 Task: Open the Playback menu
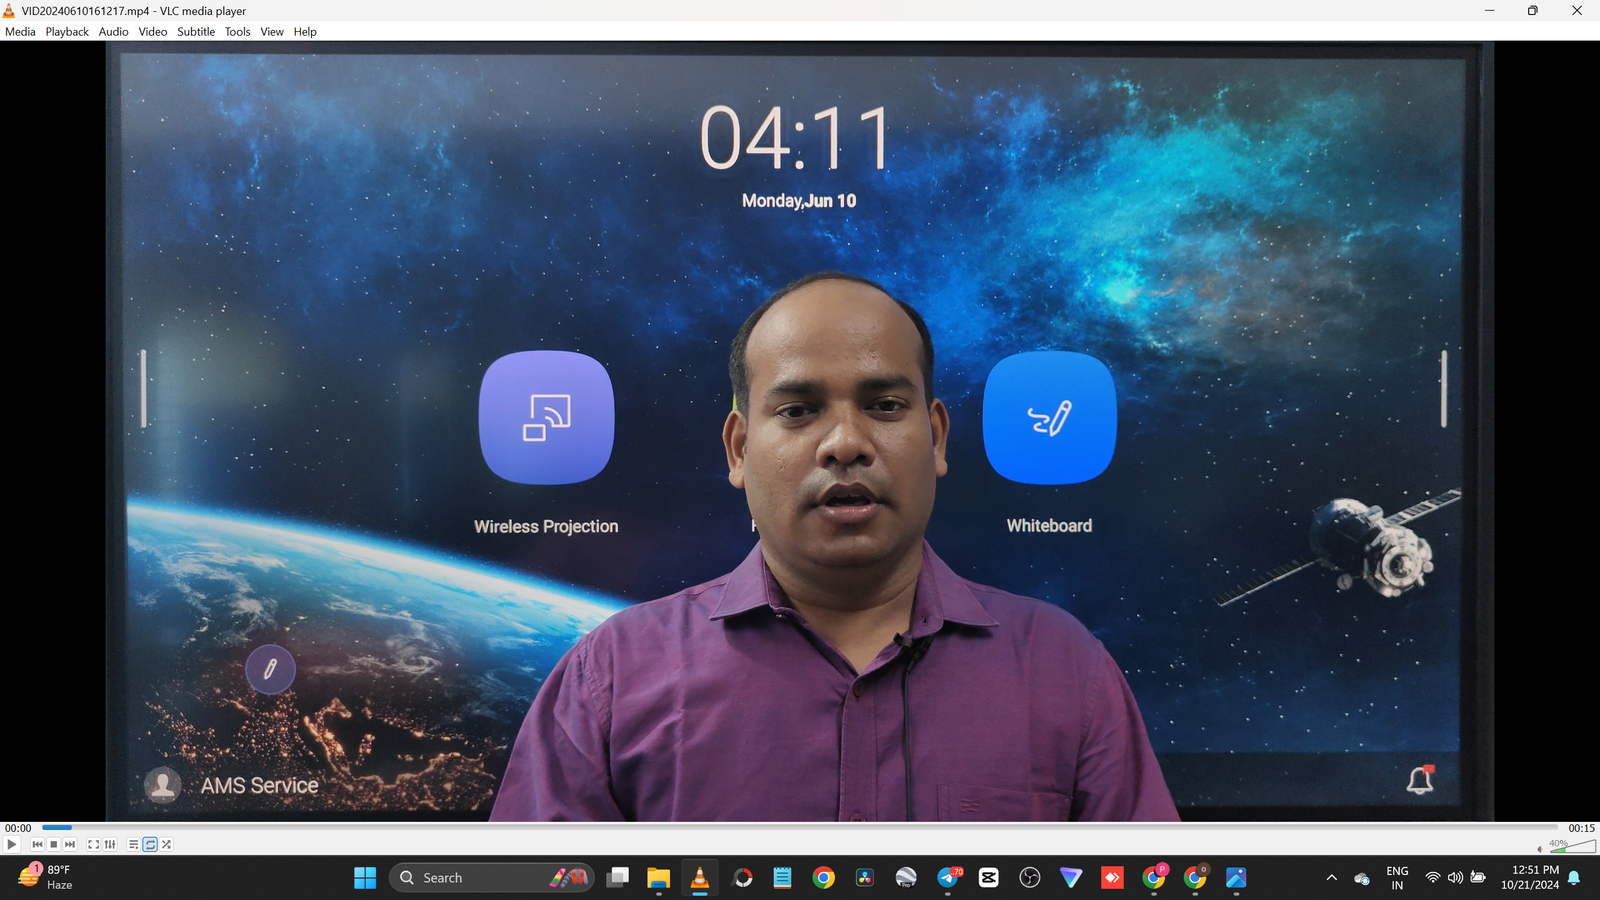67,32
